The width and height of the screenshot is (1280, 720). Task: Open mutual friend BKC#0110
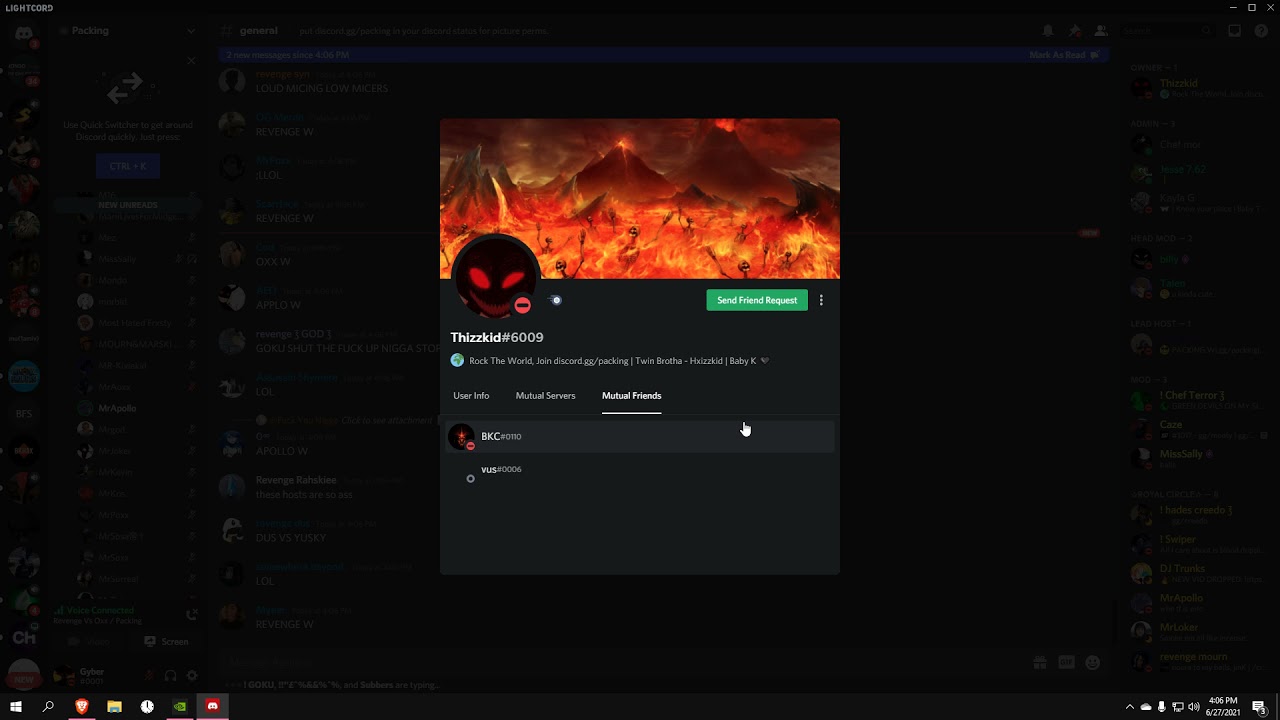(640, 437)
